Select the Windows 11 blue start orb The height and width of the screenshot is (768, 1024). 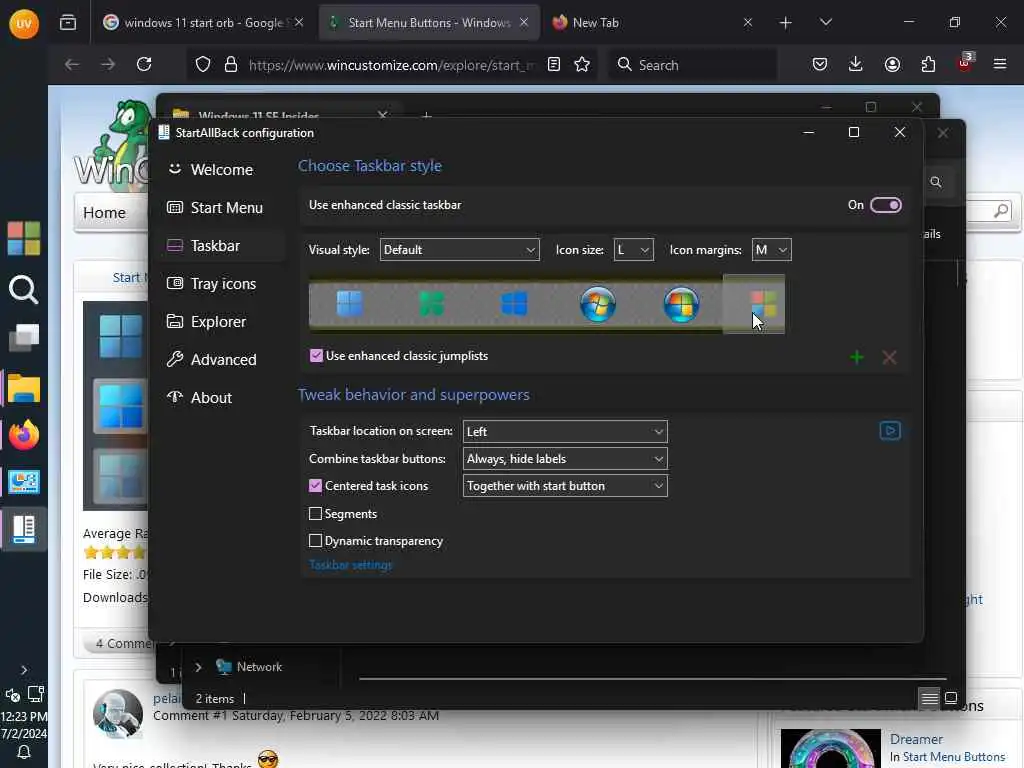click(x=349, y=304)
